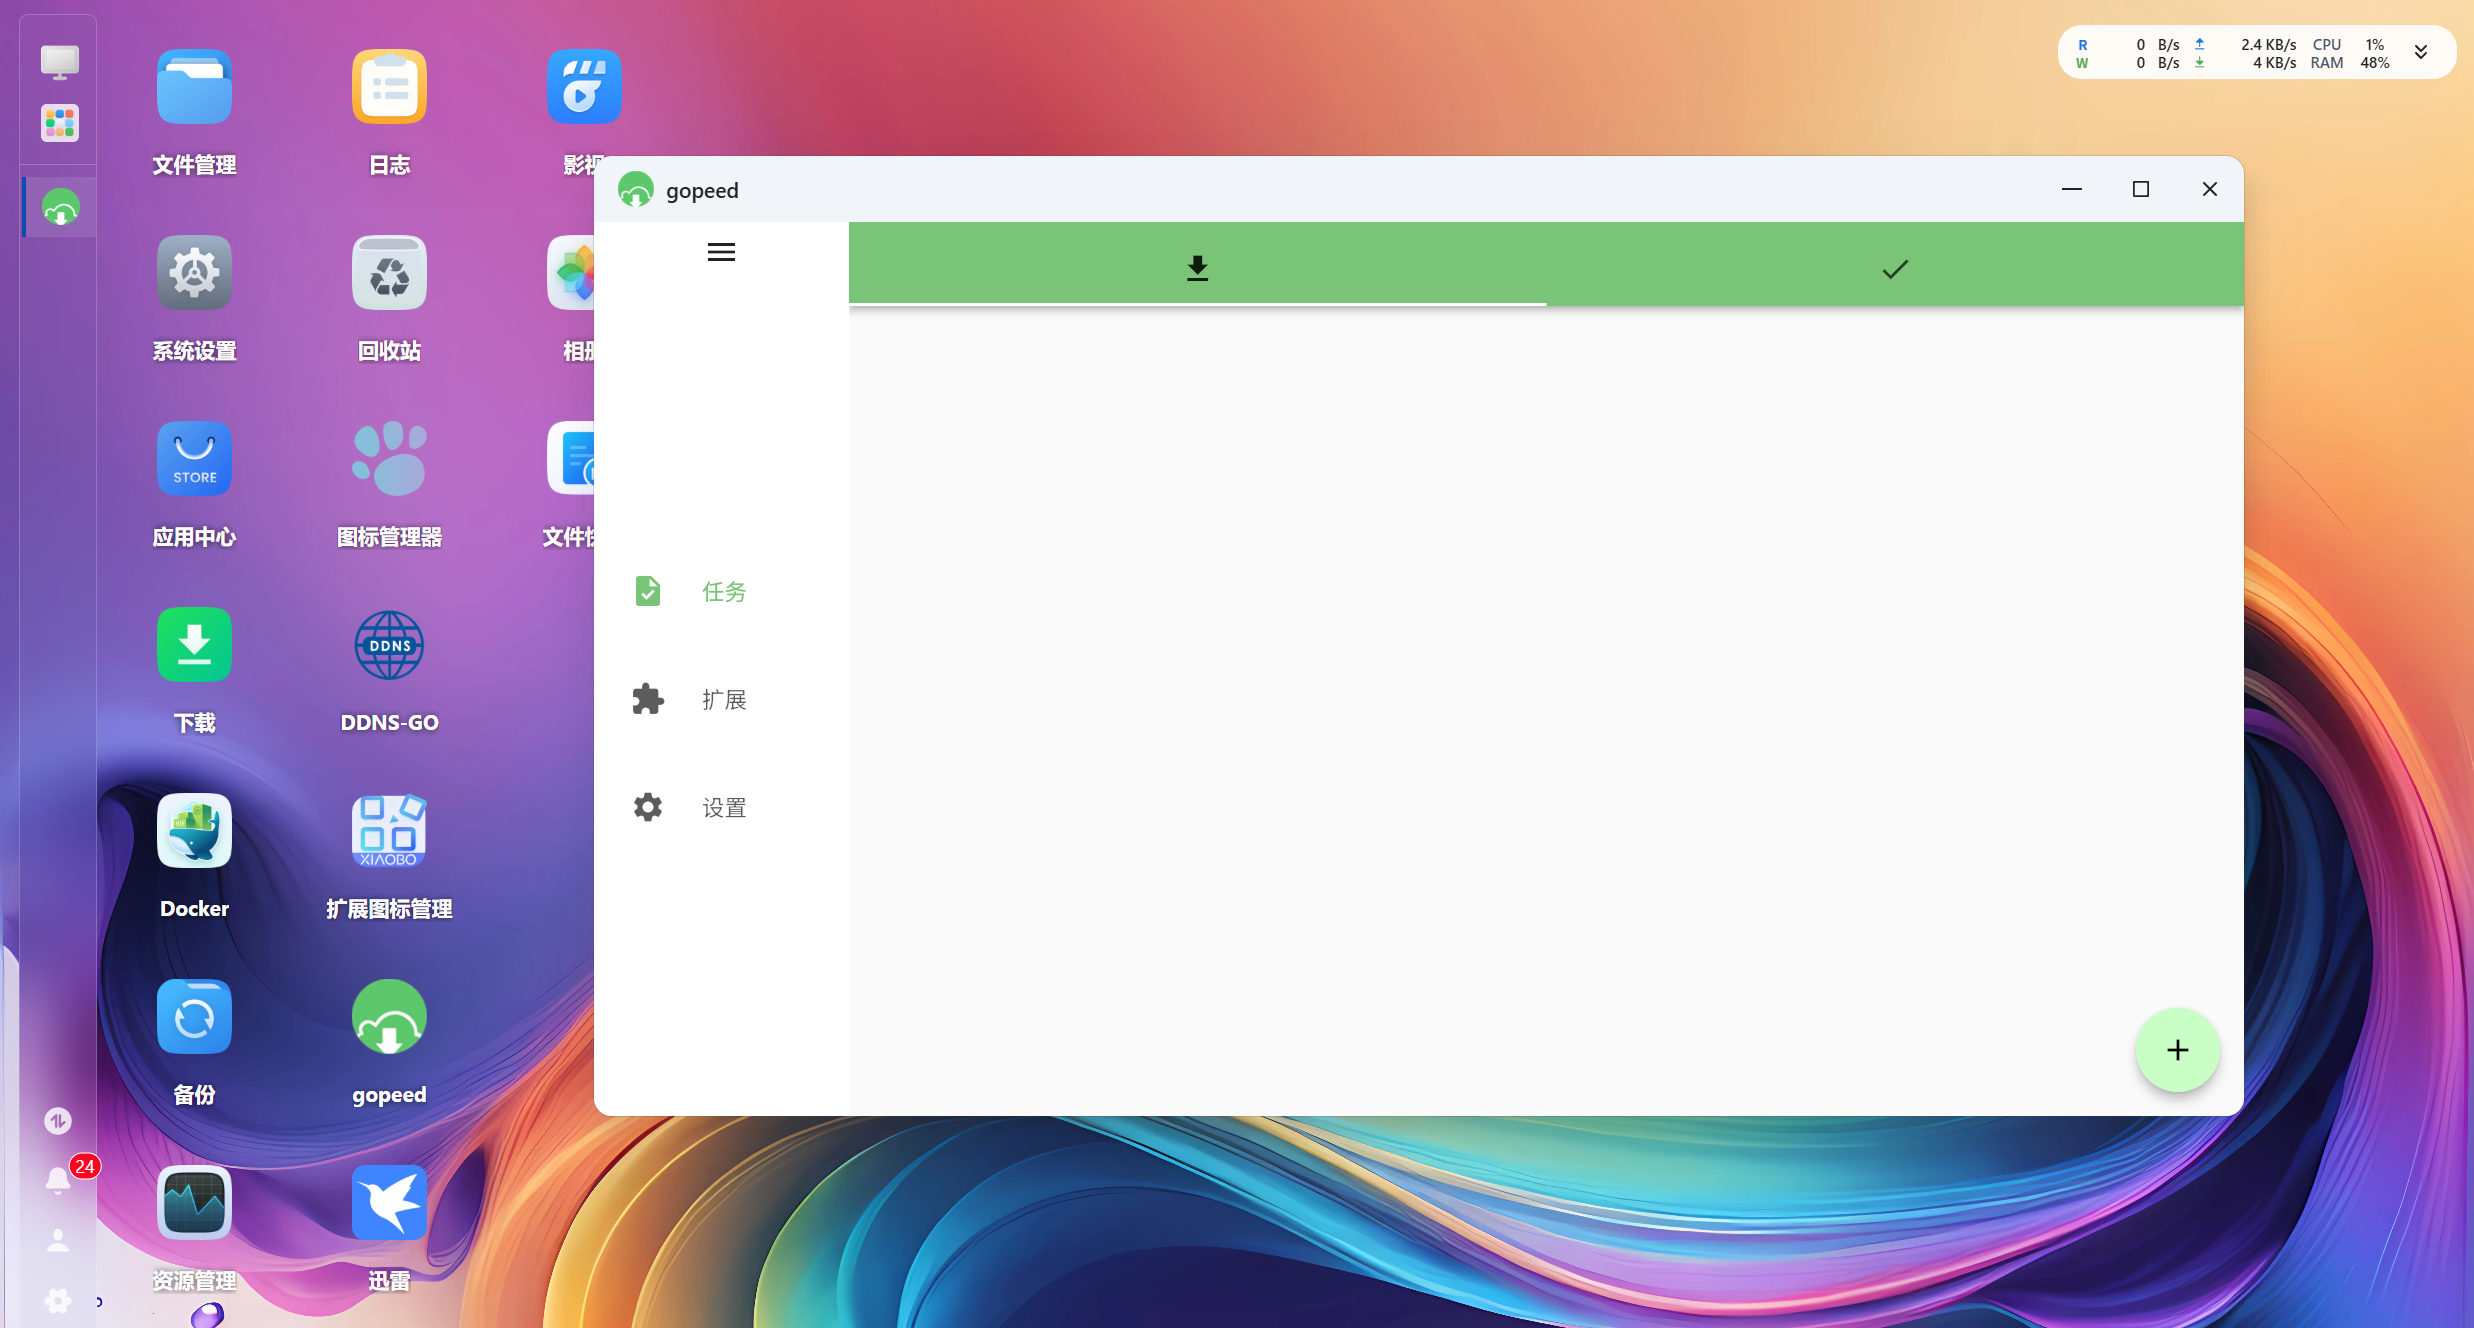Click the notification bell with 24 badge

pos(58,1180)
